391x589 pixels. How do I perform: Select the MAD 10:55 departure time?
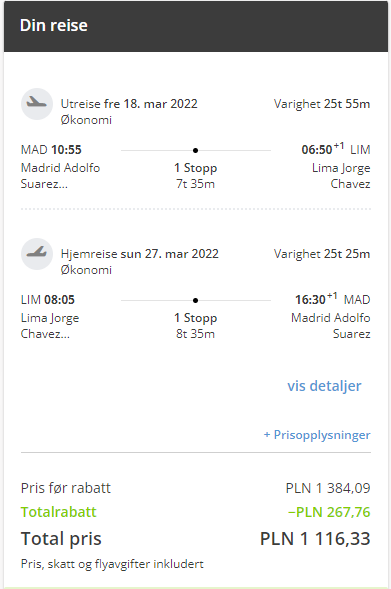point(51,150)
